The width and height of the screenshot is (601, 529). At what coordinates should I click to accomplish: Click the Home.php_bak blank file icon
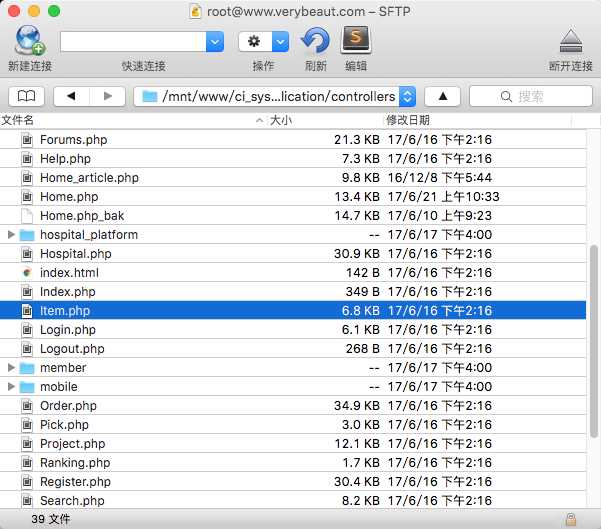27,215
